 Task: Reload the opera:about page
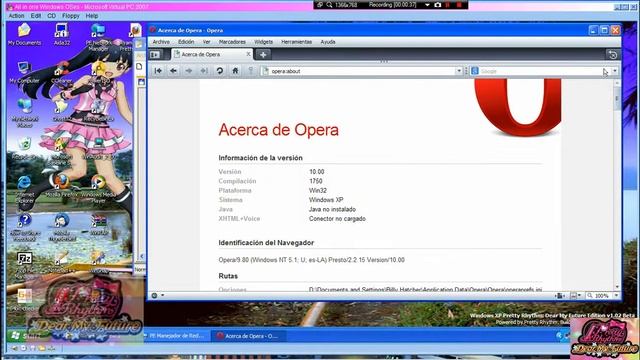point(220,71)
